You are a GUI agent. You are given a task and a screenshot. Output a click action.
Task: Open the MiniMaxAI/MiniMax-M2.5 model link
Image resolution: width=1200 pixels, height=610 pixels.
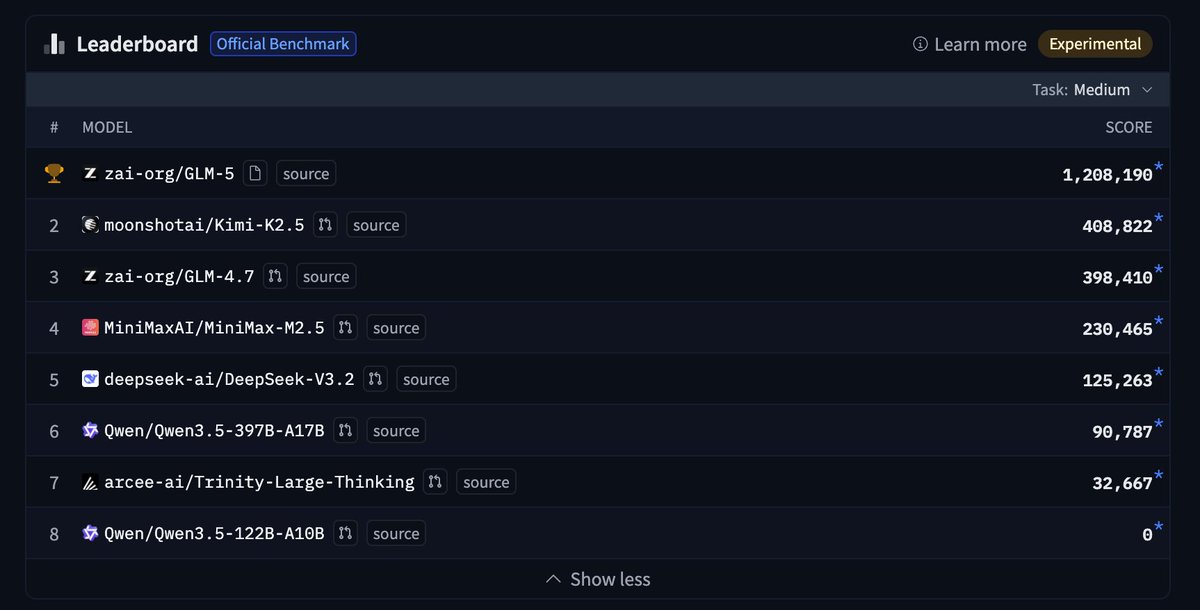[x=214, y=328]
